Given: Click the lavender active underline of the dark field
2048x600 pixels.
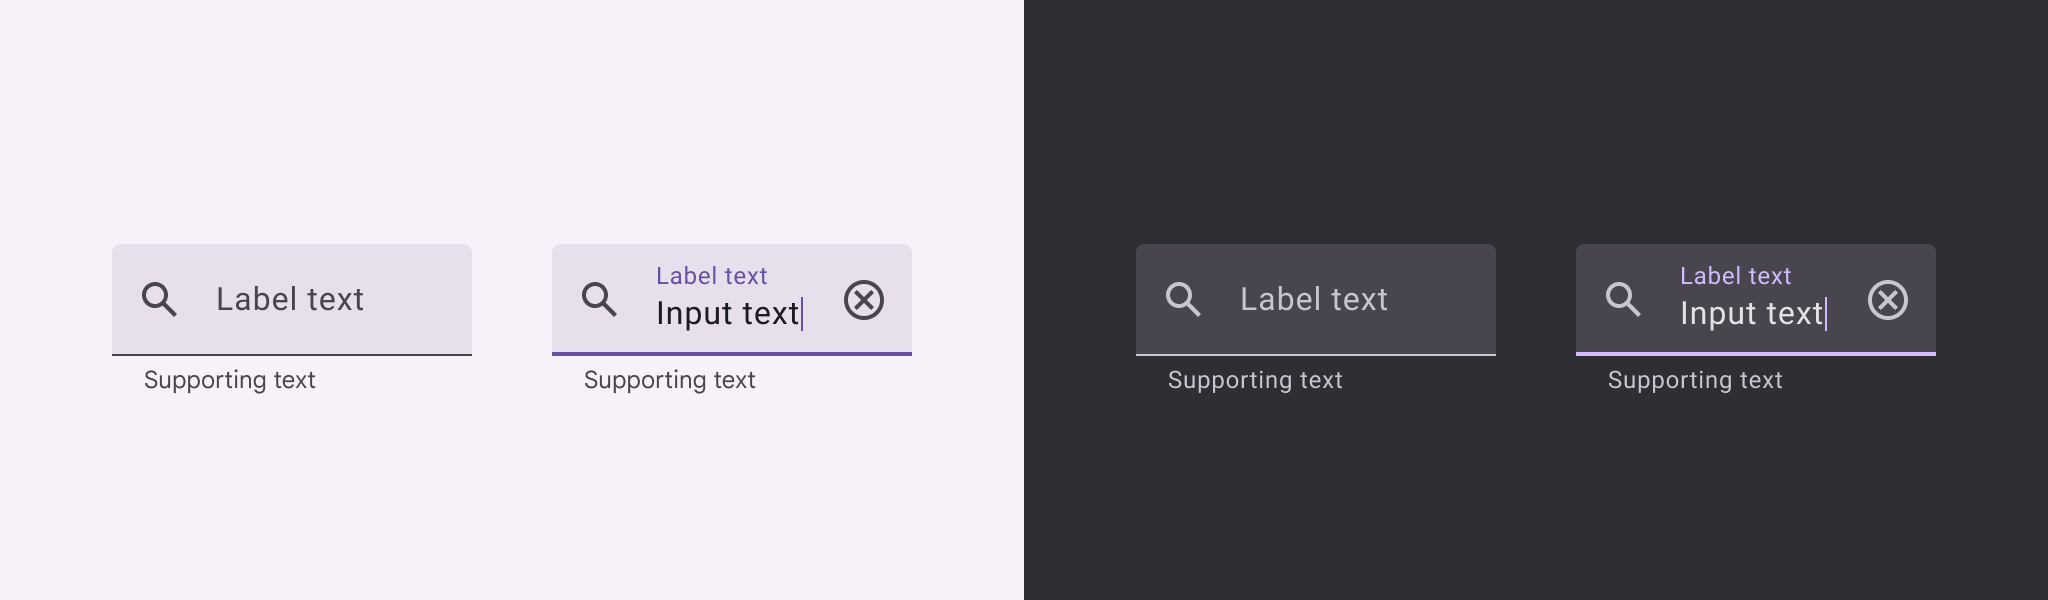Looking at the screenshot, I should pyautogui.click(x=1756, y=353).
